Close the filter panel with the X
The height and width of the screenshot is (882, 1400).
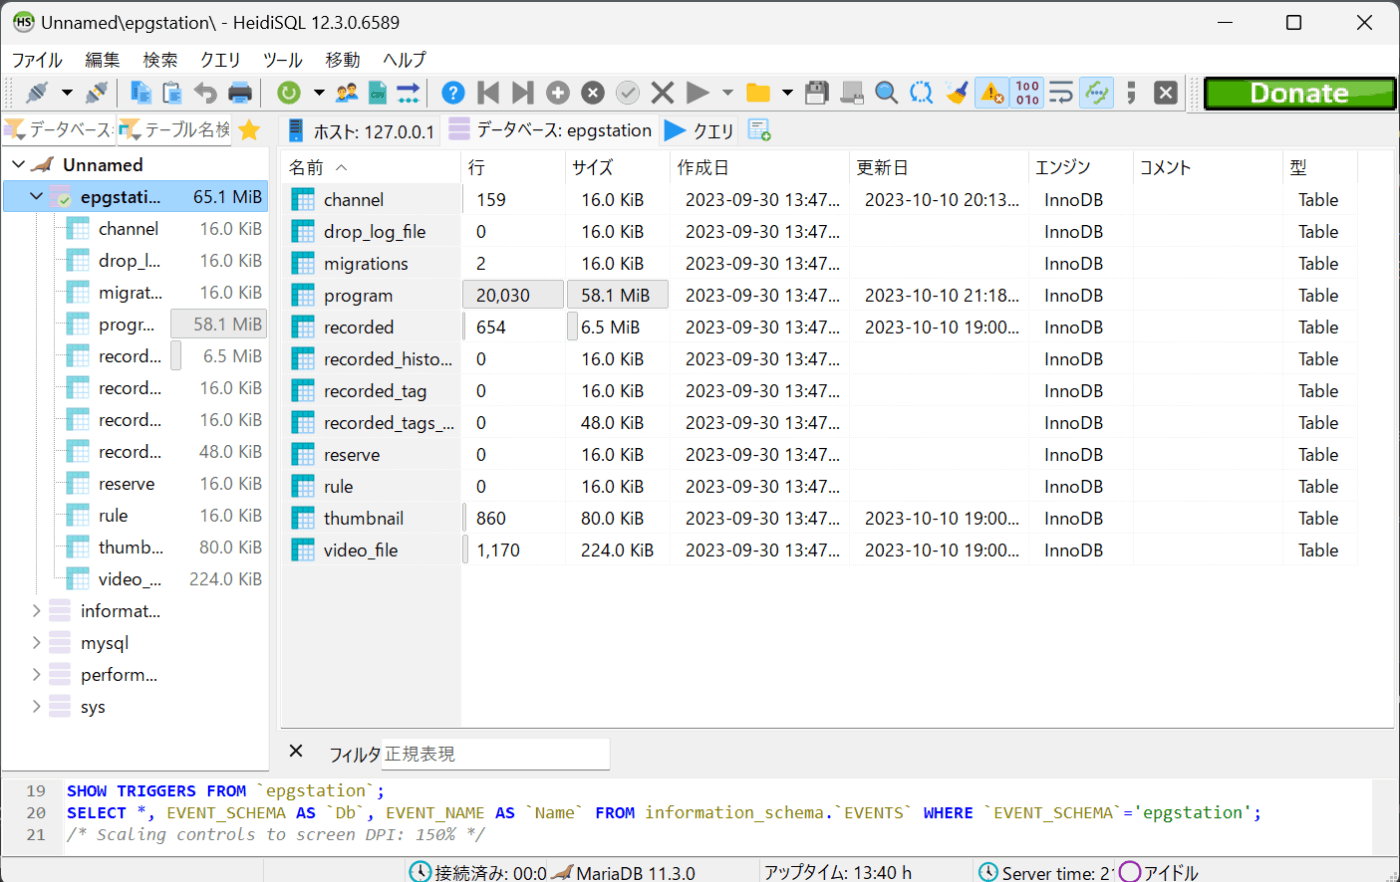pos(296,751)
